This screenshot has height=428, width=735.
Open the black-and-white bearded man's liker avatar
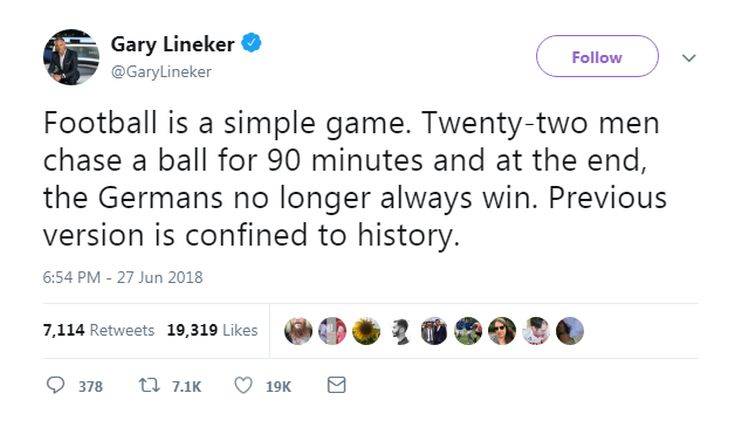(x=400, y=331)
